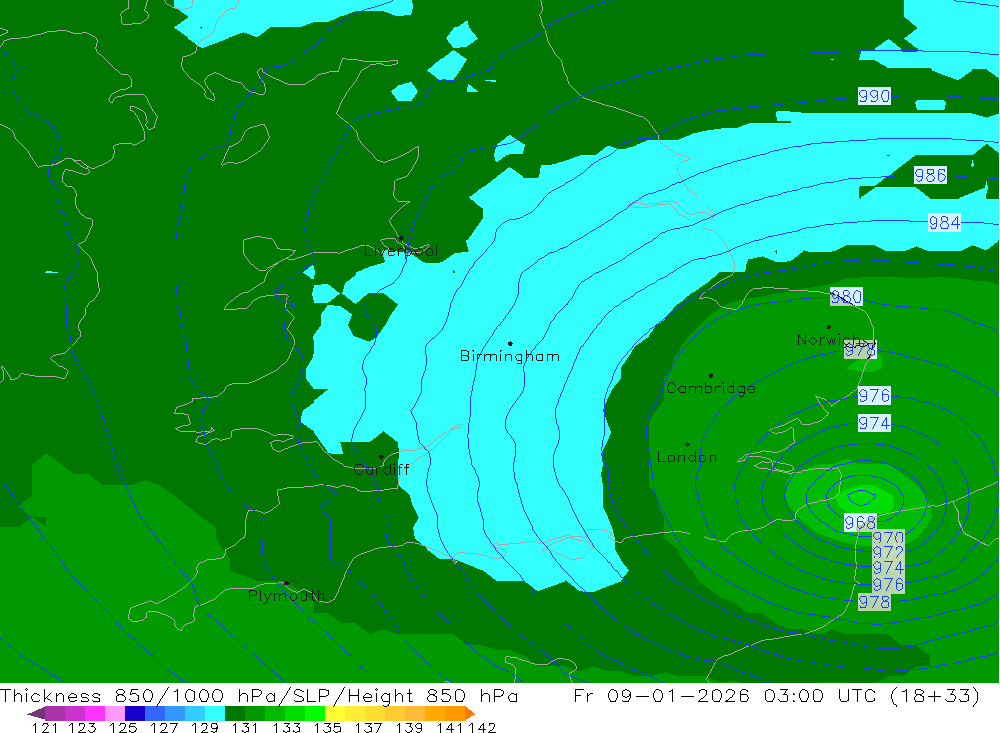Click the legend value 133
Screen dimensions: 1000x733
coord(286,728)
